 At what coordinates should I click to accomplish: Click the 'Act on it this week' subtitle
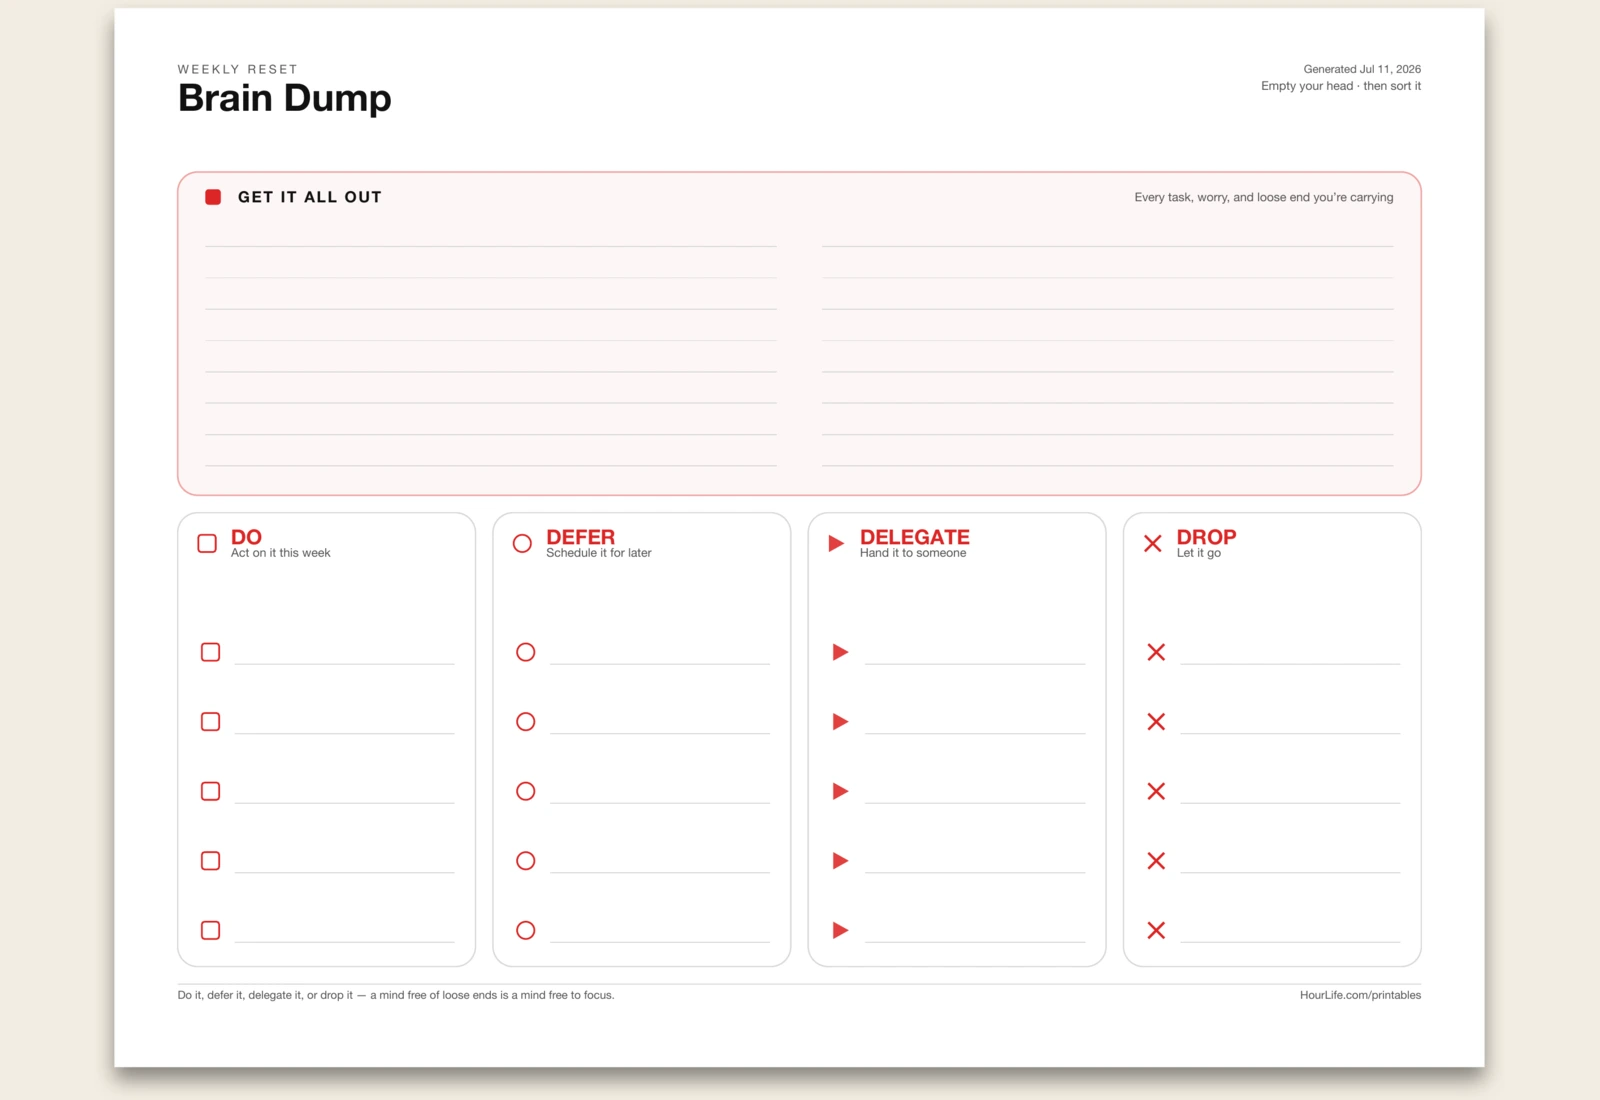click(280, 553)
